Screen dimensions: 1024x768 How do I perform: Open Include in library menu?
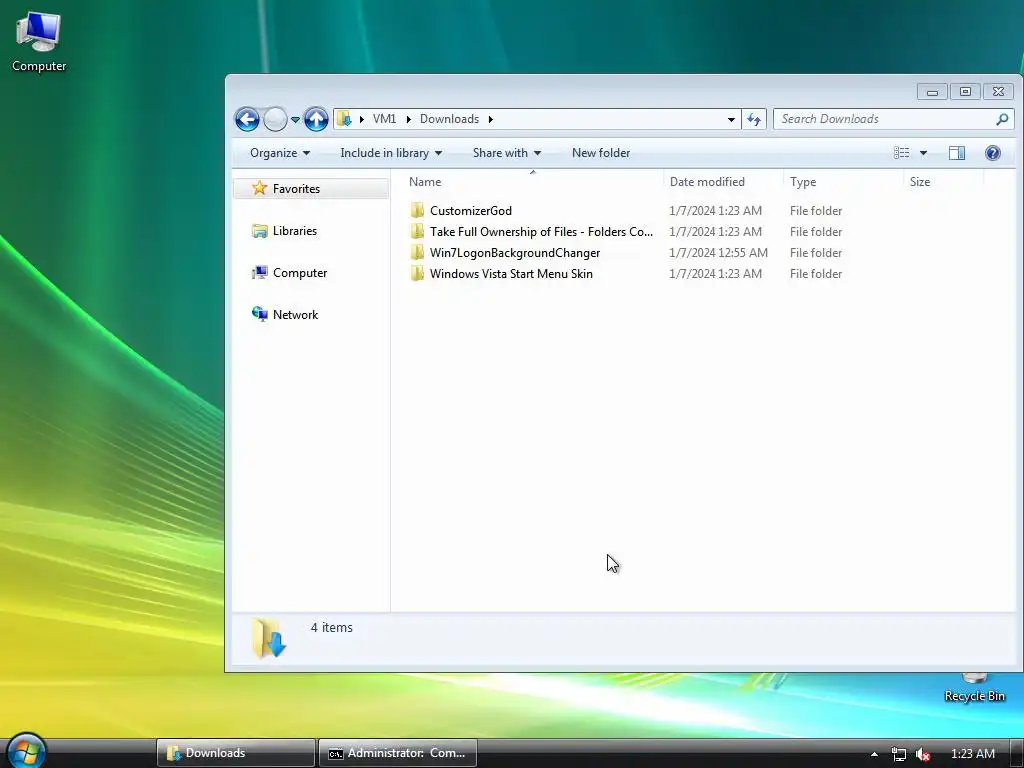391,153
